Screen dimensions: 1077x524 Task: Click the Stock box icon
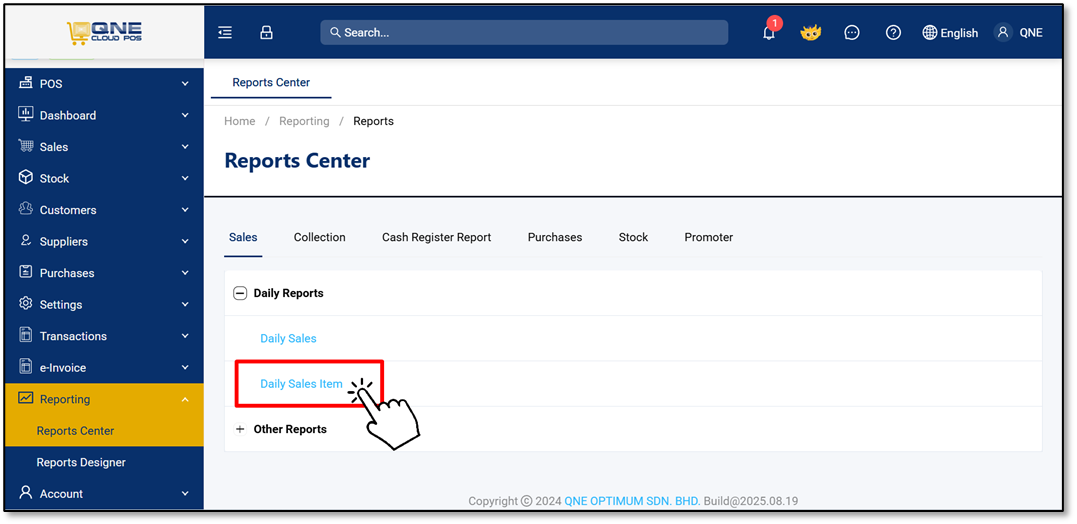[25, 178]
